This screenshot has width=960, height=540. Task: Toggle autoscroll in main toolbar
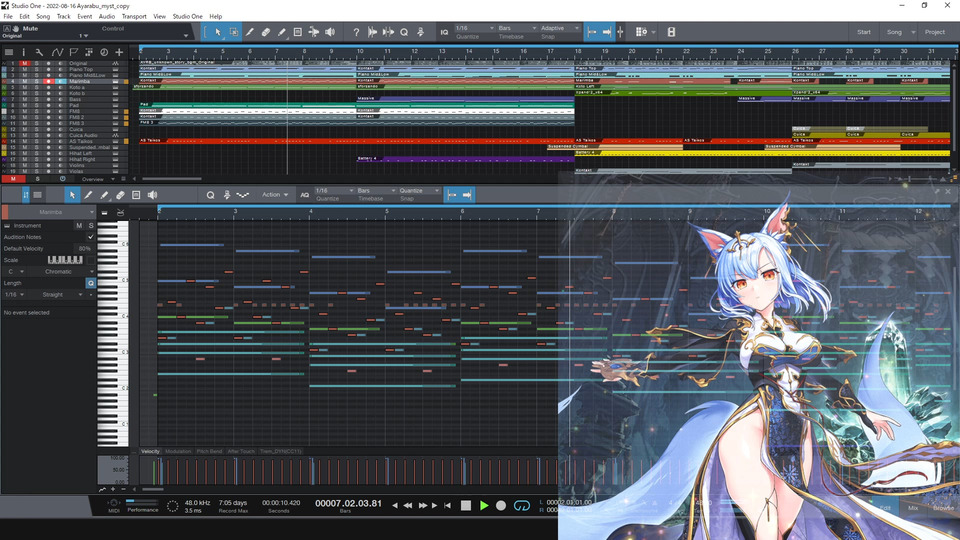tap(607, 32)
